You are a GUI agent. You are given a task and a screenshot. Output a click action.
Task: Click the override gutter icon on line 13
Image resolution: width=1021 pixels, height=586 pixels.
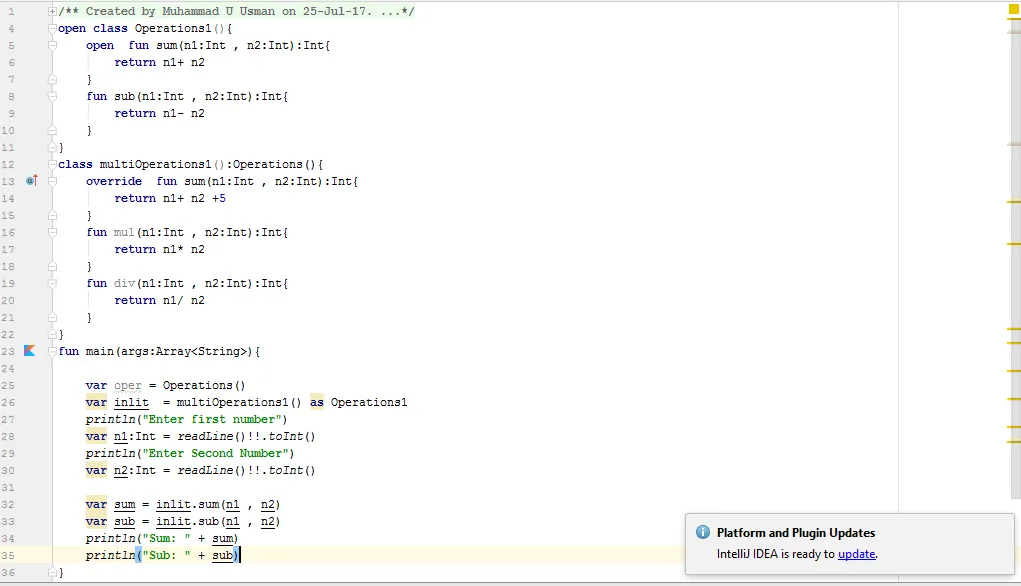[x=31, y=180]
